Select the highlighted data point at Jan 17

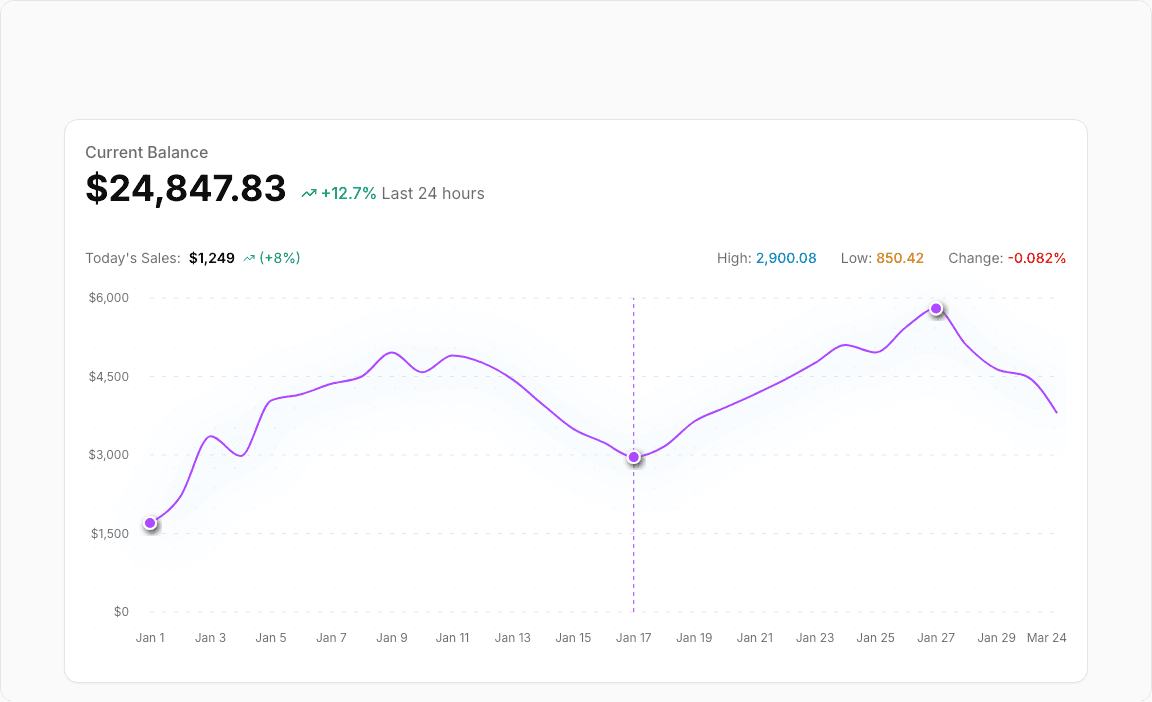click(x=634, y=457)
